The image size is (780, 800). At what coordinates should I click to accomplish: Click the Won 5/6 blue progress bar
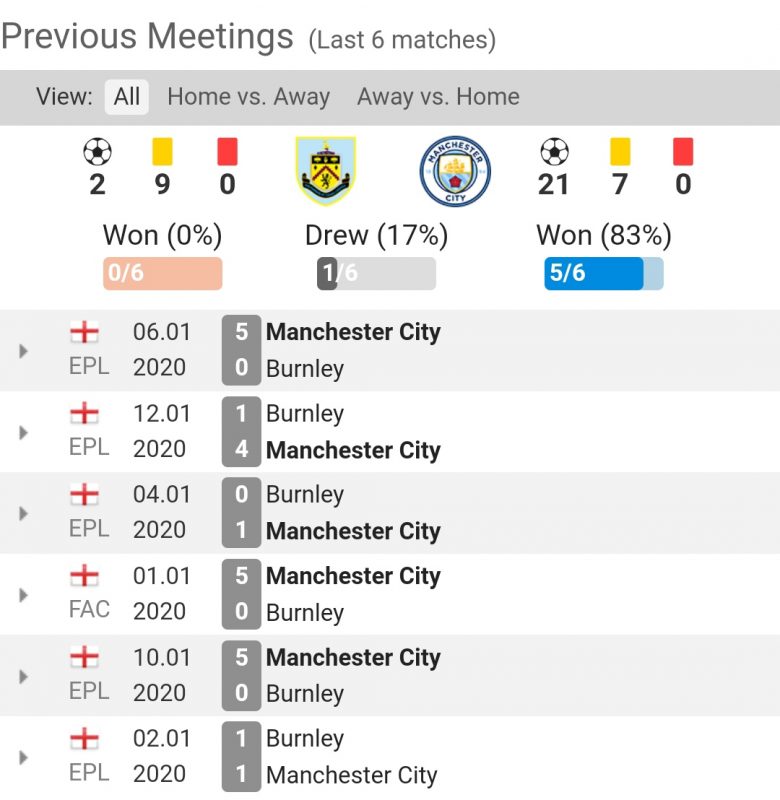coord(603,274)
